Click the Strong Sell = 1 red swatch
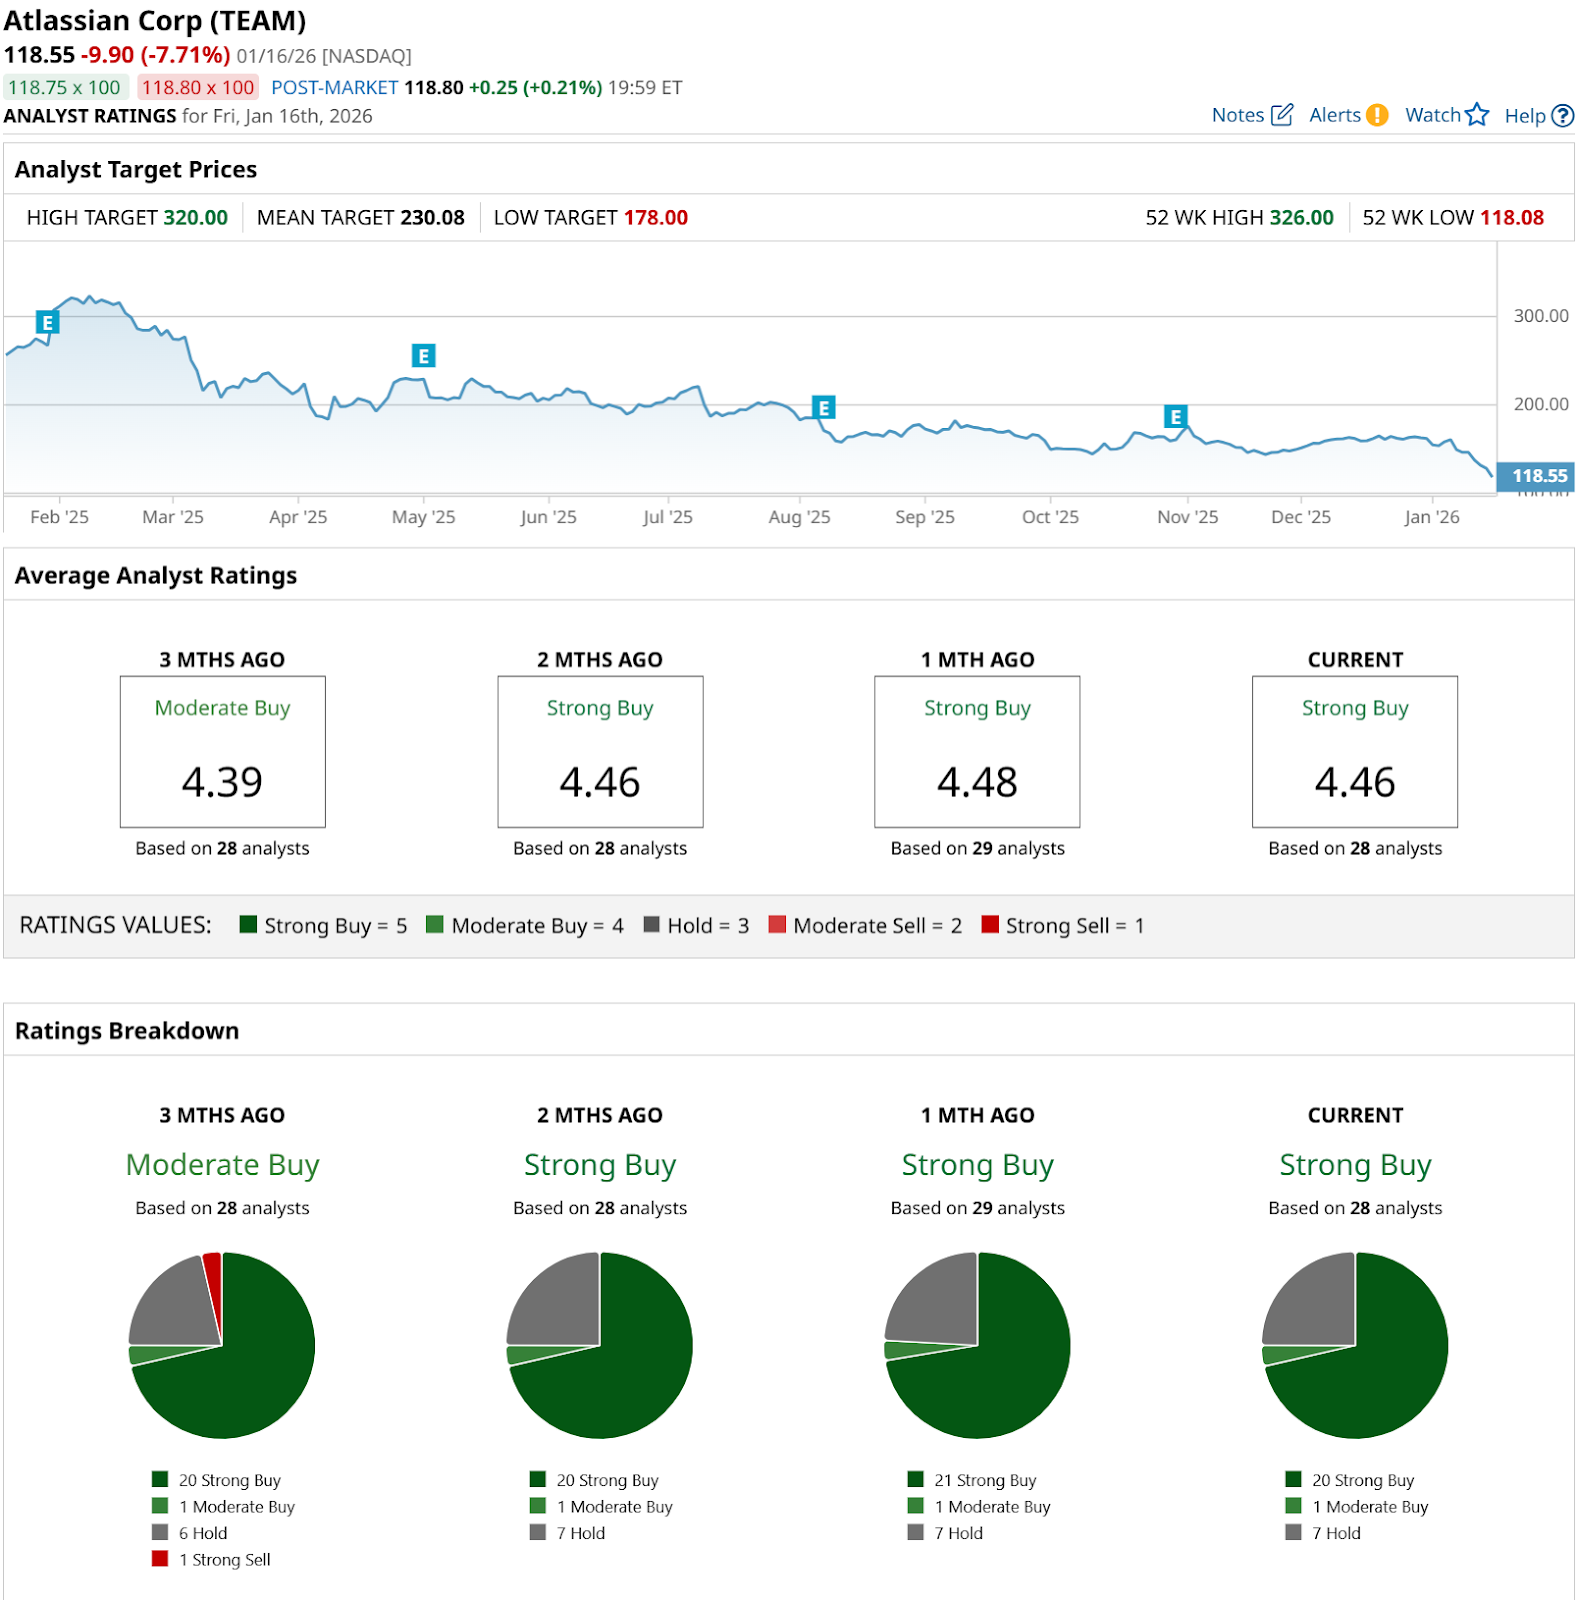 click(x=990, y=924)
